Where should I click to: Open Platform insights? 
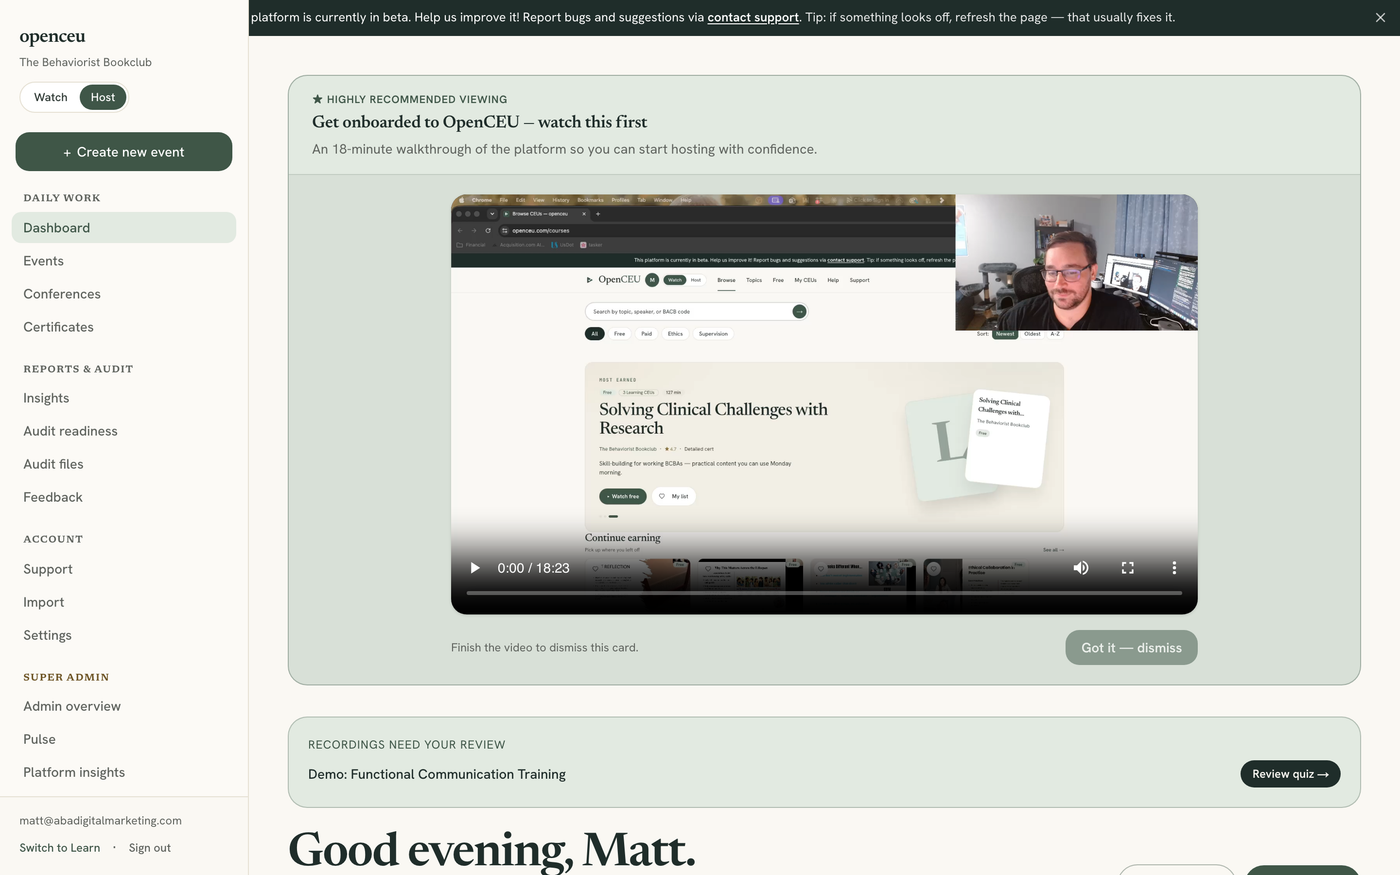(124, 772)
